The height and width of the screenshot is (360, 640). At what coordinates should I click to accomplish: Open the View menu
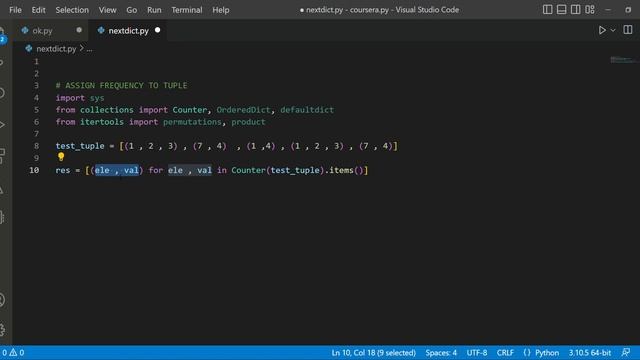[x=107, y=10]
